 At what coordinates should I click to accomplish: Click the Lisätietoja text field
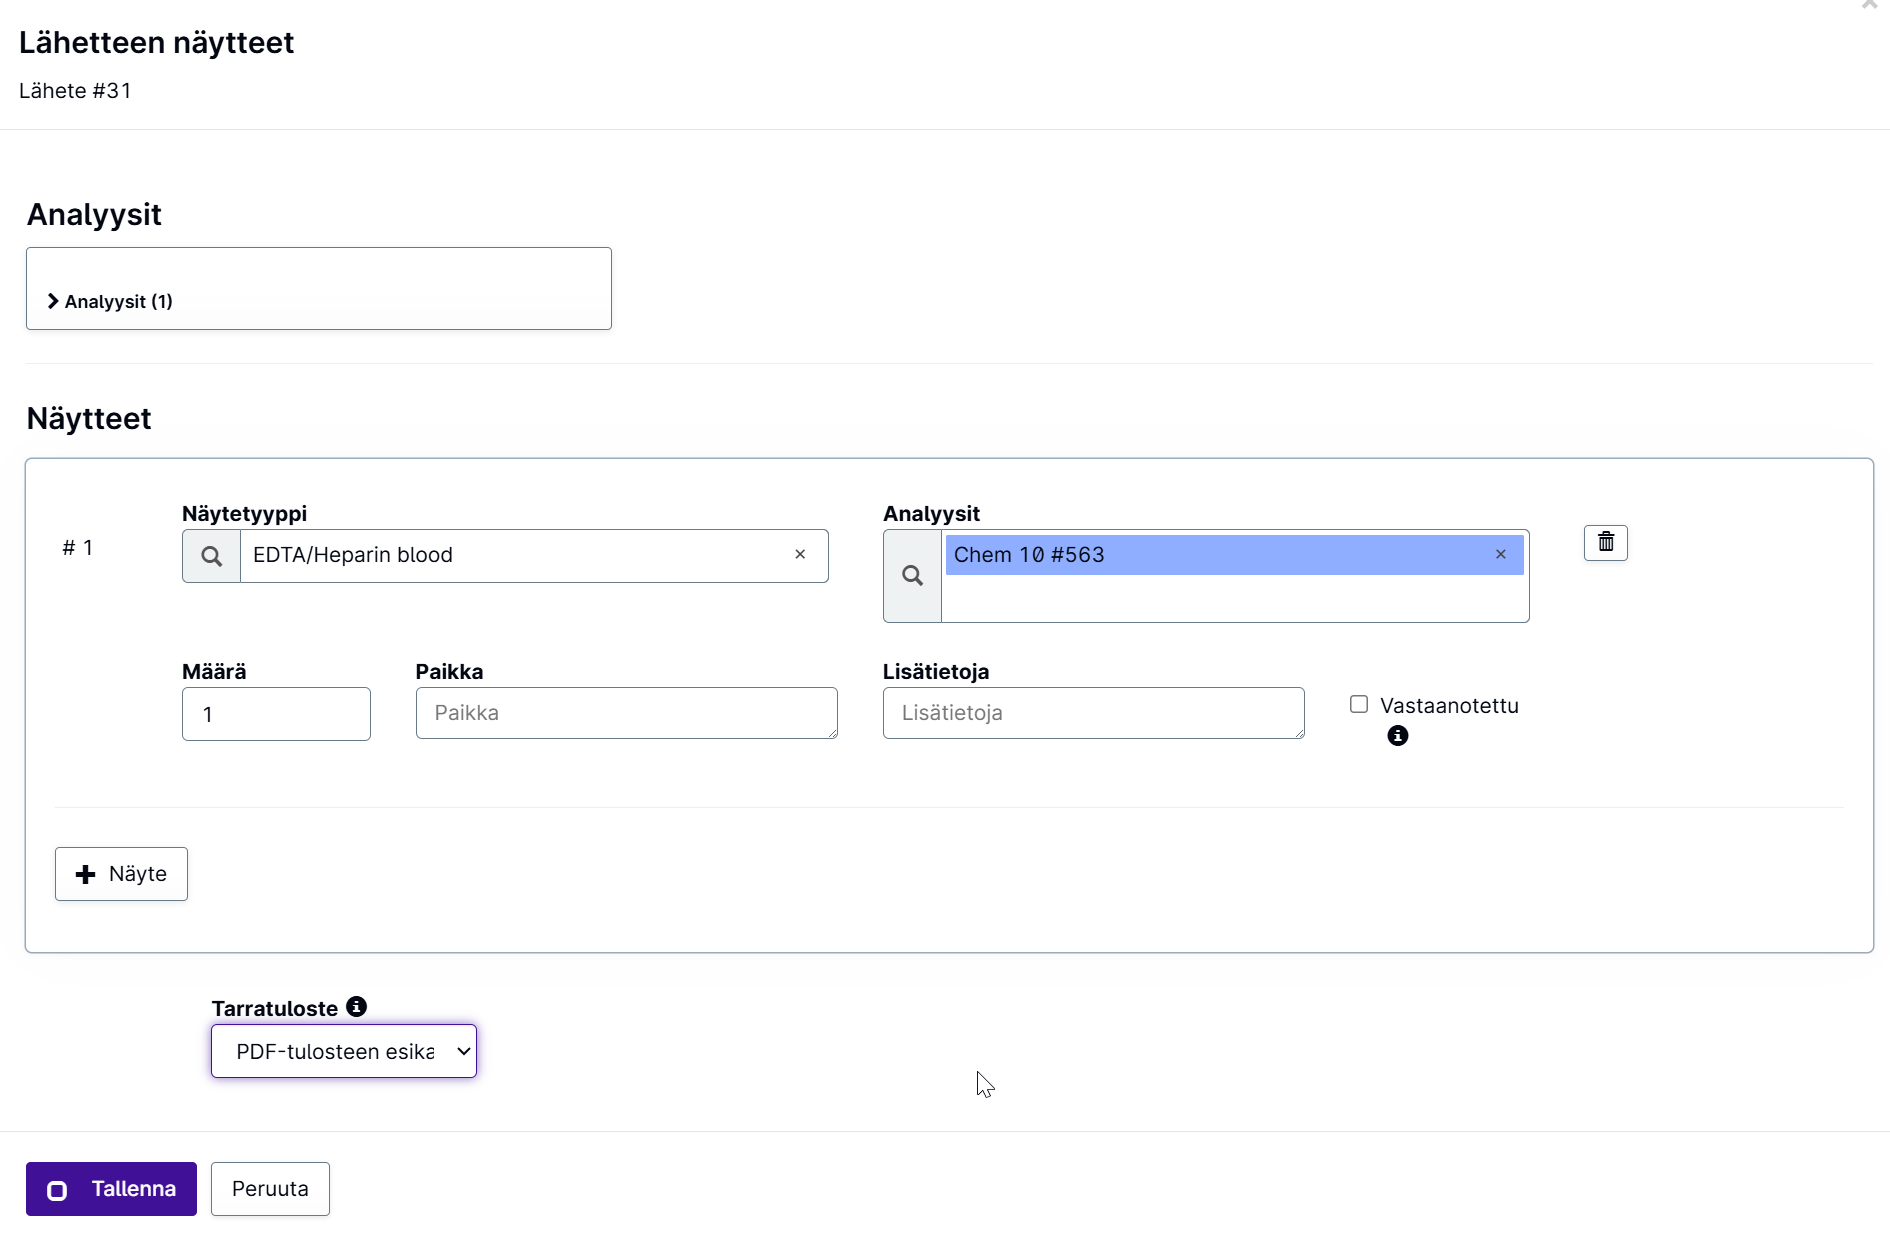[1094, 713]
